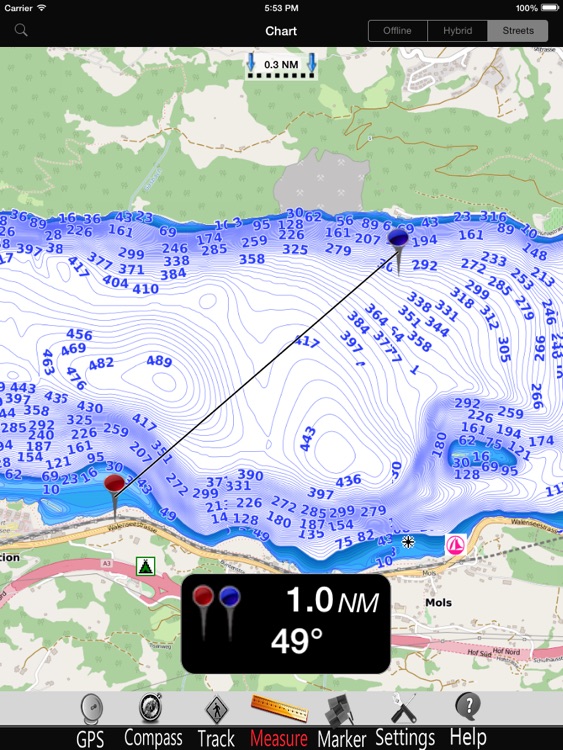Tap the 436 depth sounding
This screenshot has height=750, width=563.
(x=348, y=480)
